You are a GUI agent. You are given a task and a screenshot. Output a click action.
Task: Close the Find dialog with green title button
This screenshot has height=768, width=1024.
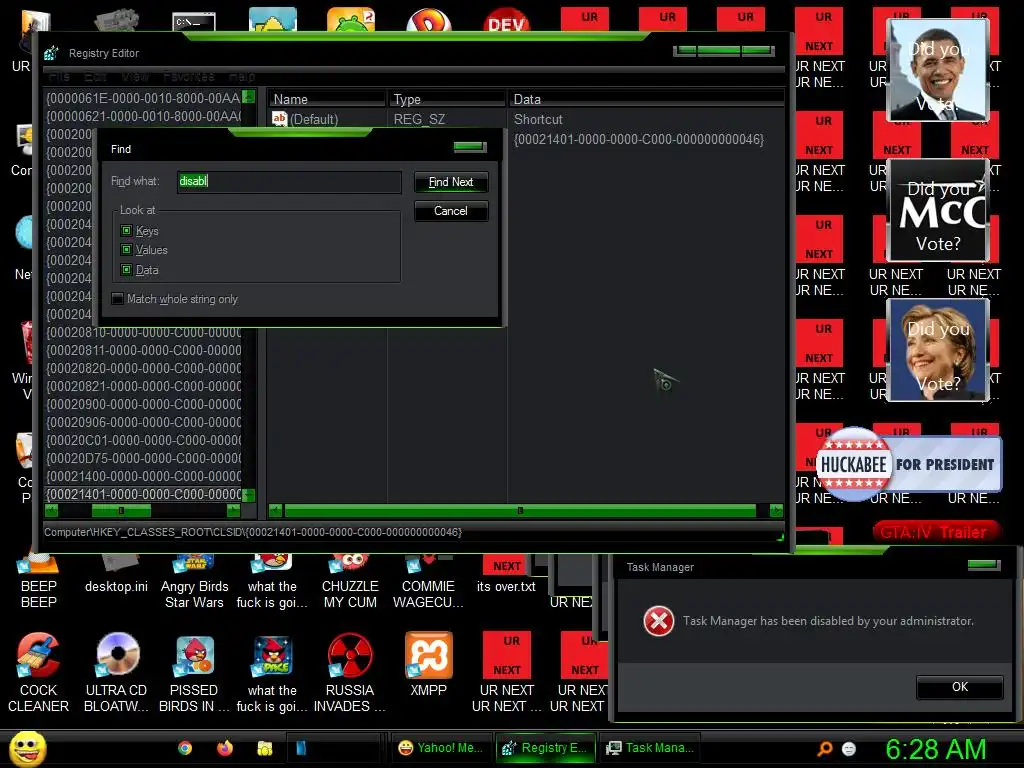click(470, 146)
